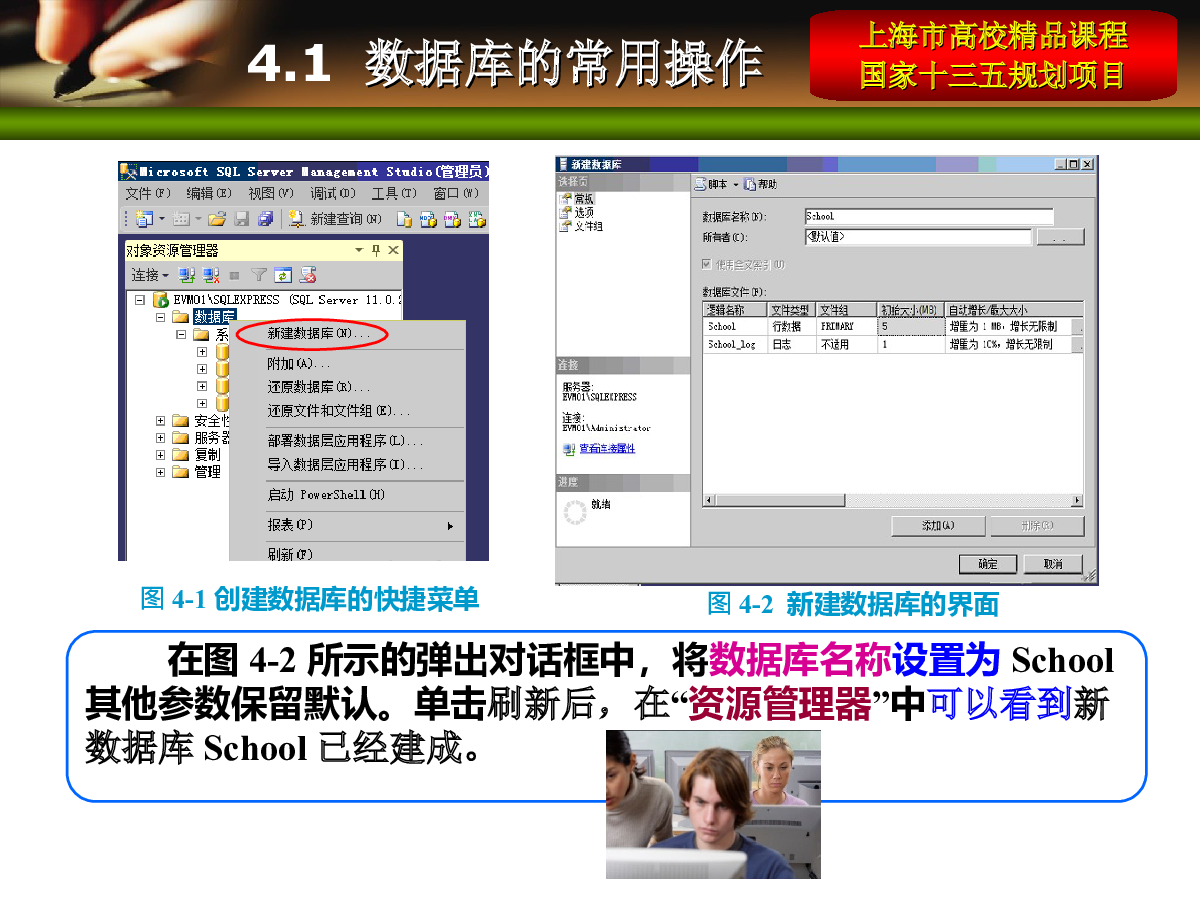Screen dimensions: 1200x900
Task: Choose 导入数据层应用程序(I)... menu entry
Action: tap(347, 465)
